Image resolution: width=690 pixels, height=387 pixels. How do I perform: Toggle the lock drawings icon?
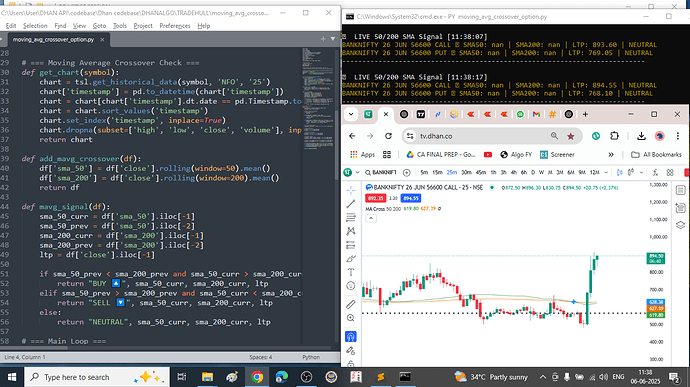tap(351, 363)
